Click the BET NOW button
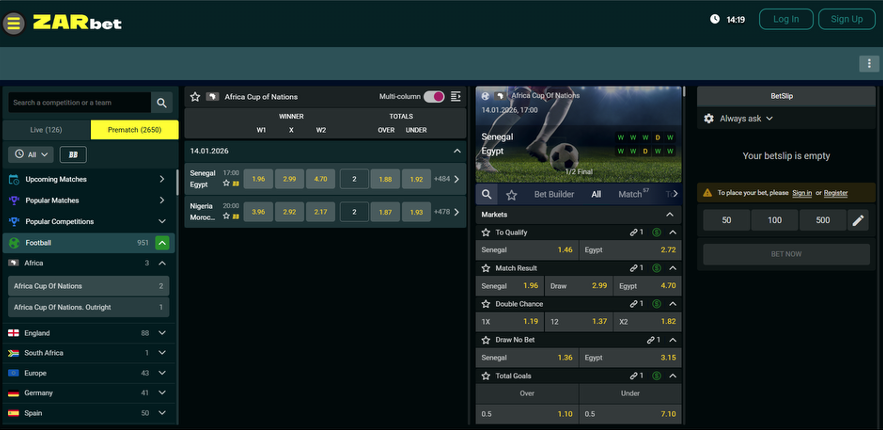This screenshot has width=884, height=430. (786, 254)
